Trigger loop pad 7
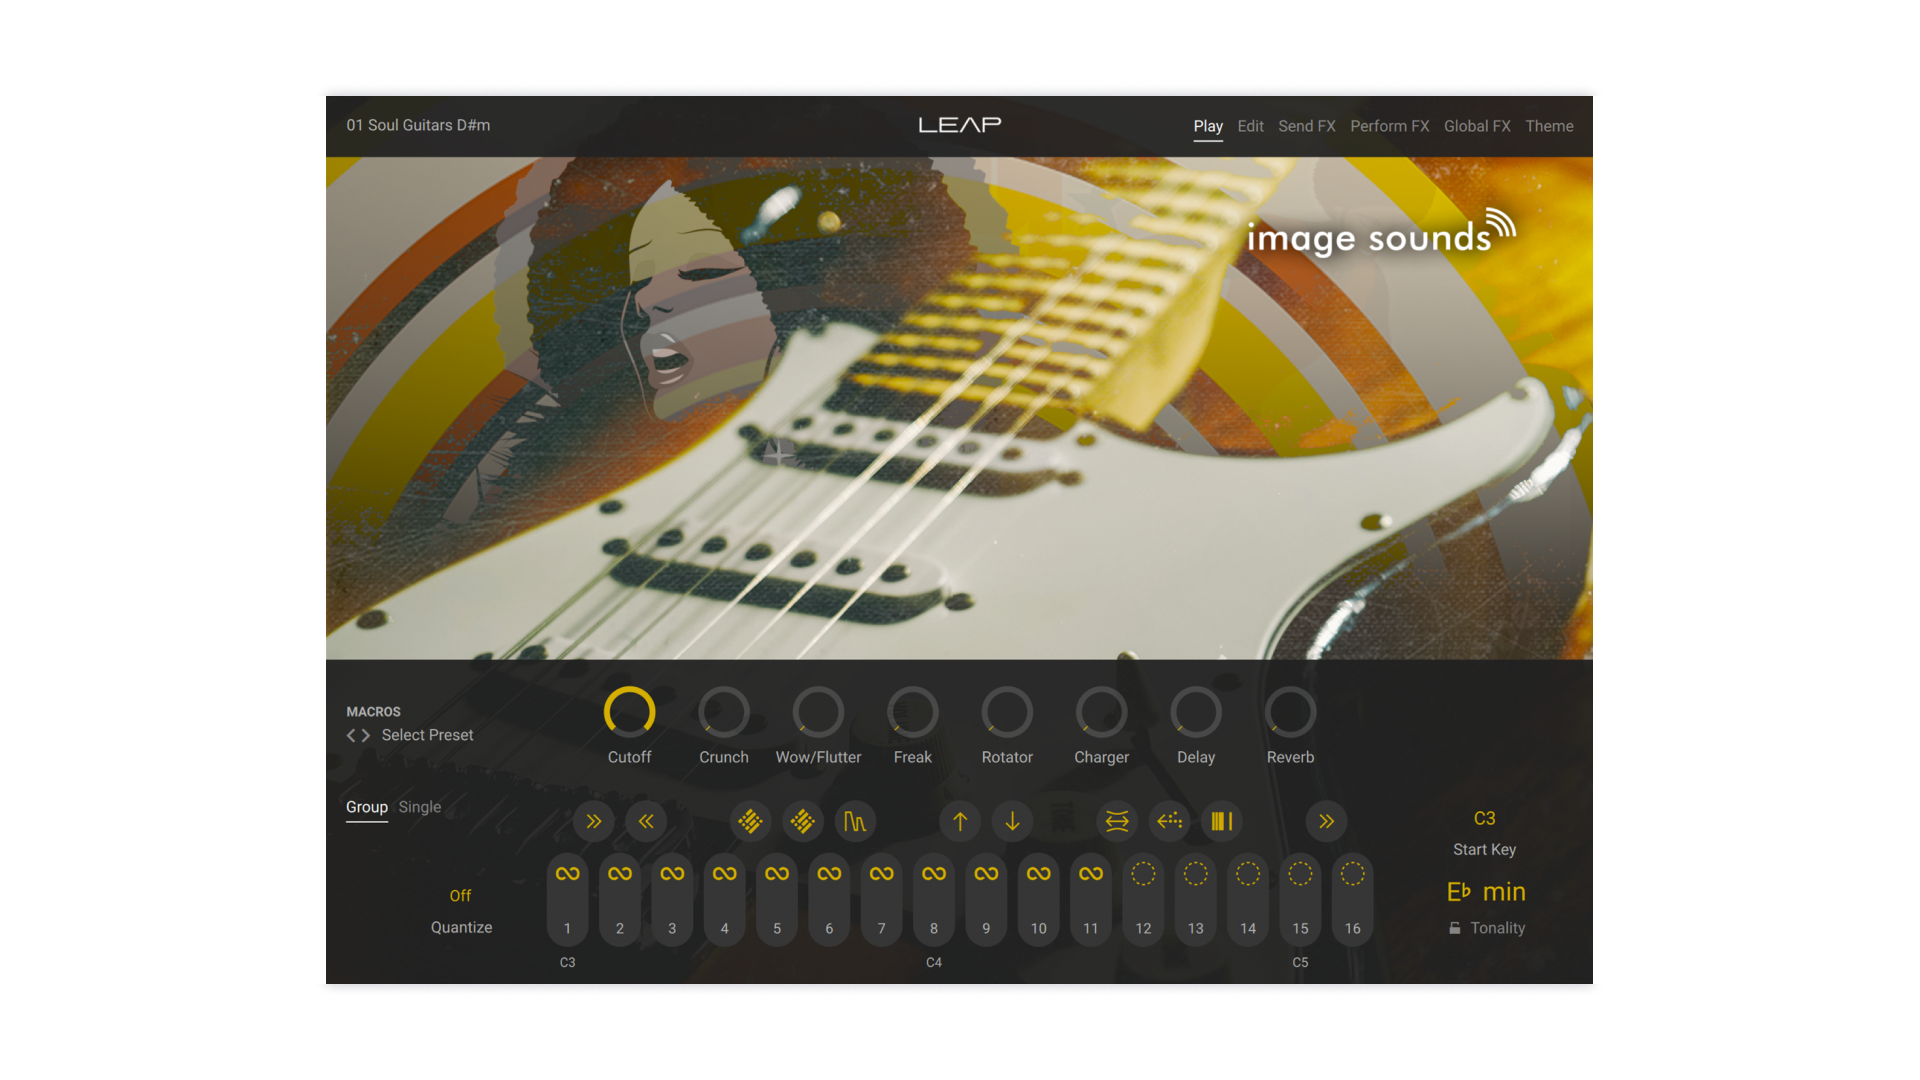The height and width of the screenshot is (1080, 1920). click(x=881, y=899)
